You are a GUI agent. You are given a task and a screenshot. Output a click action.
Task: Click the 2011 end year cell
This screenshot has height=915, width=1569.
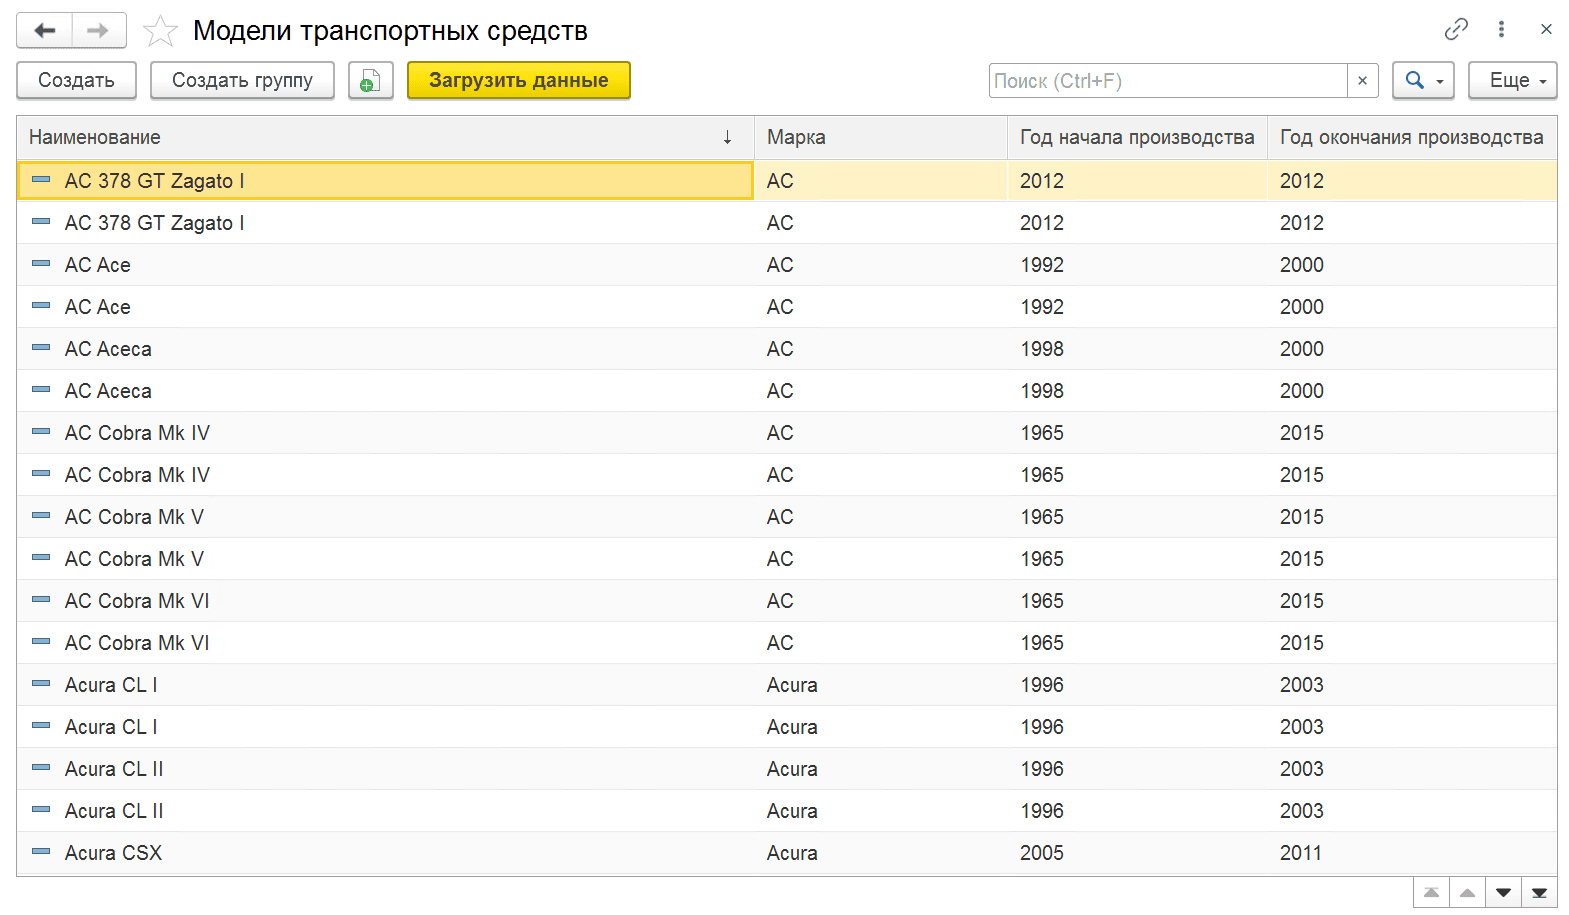tap(1412, 853)
